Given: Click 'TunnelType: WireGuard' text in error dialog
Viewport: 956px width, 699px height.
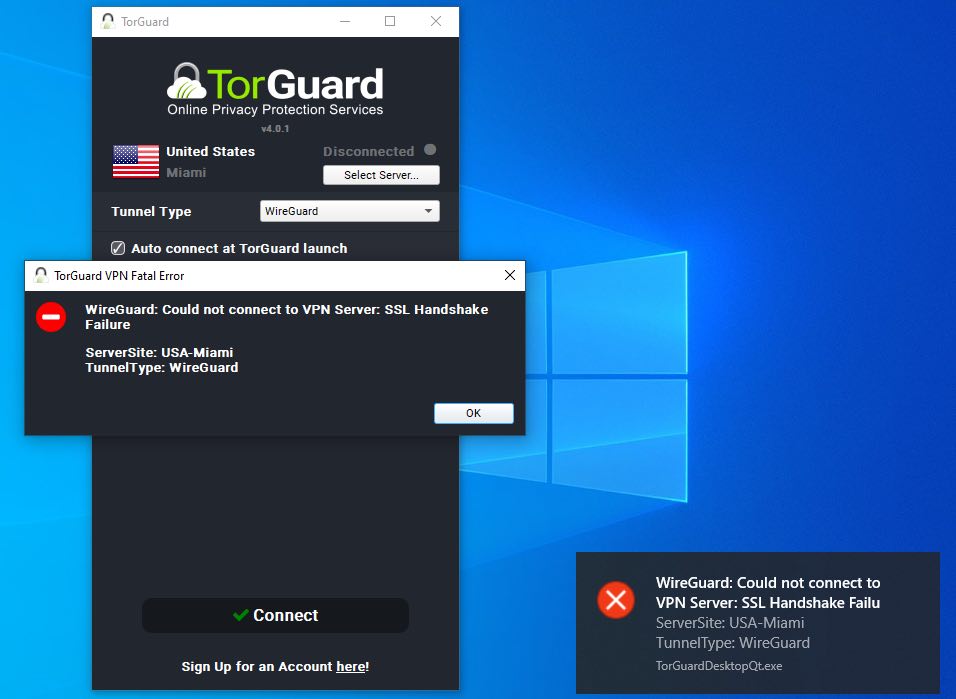Looking at the screenshot, I should point(162,368).
